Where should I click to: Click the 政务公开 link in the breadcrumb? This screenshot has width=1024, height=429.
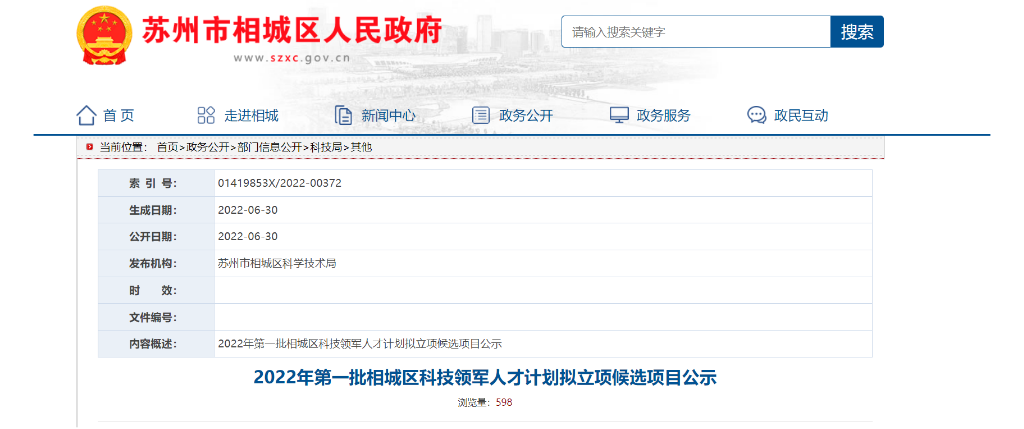(x=208, y=147)
